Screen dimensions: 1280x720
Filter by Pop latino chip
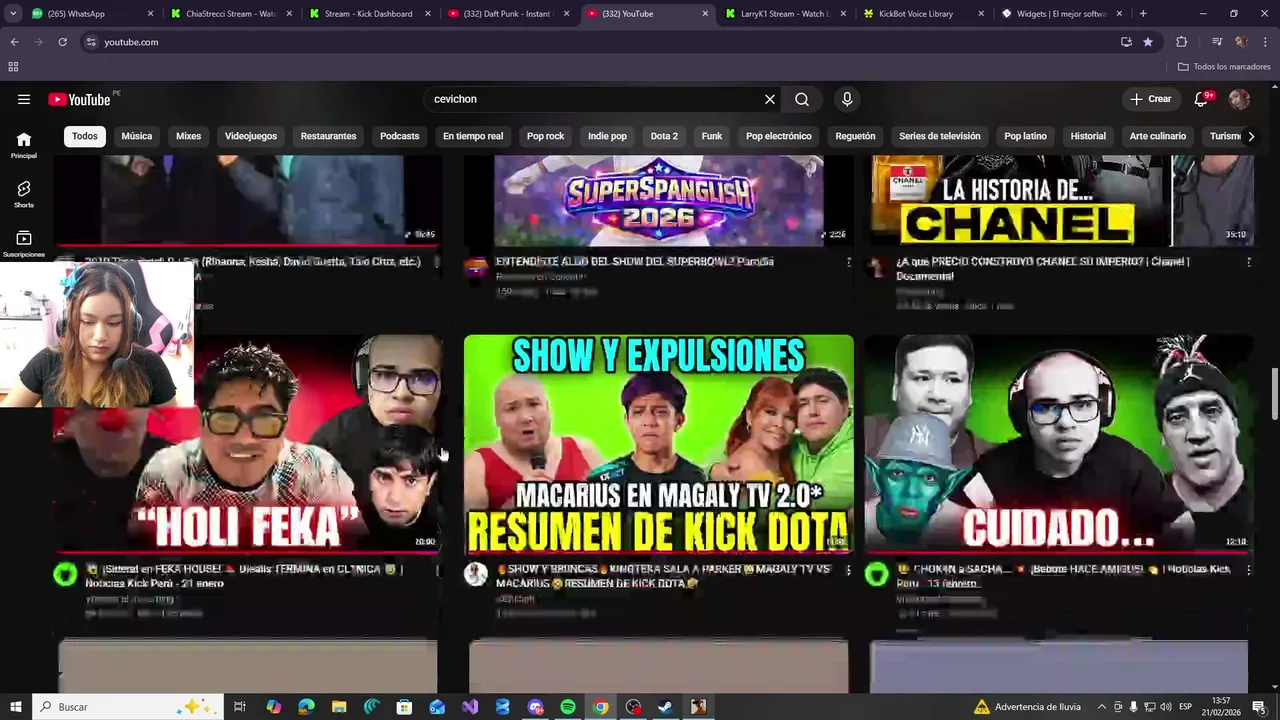pyautogui.click(x=1026, y=136)
